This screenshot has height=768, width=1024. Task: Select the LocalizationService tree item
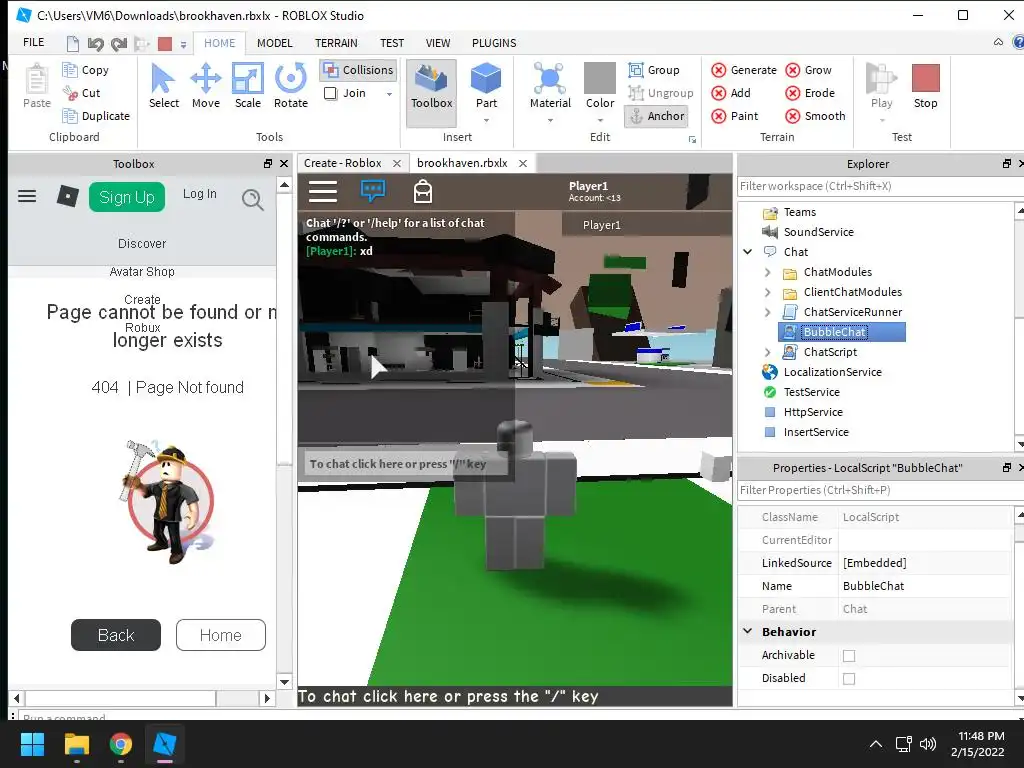tap(832, 372)
